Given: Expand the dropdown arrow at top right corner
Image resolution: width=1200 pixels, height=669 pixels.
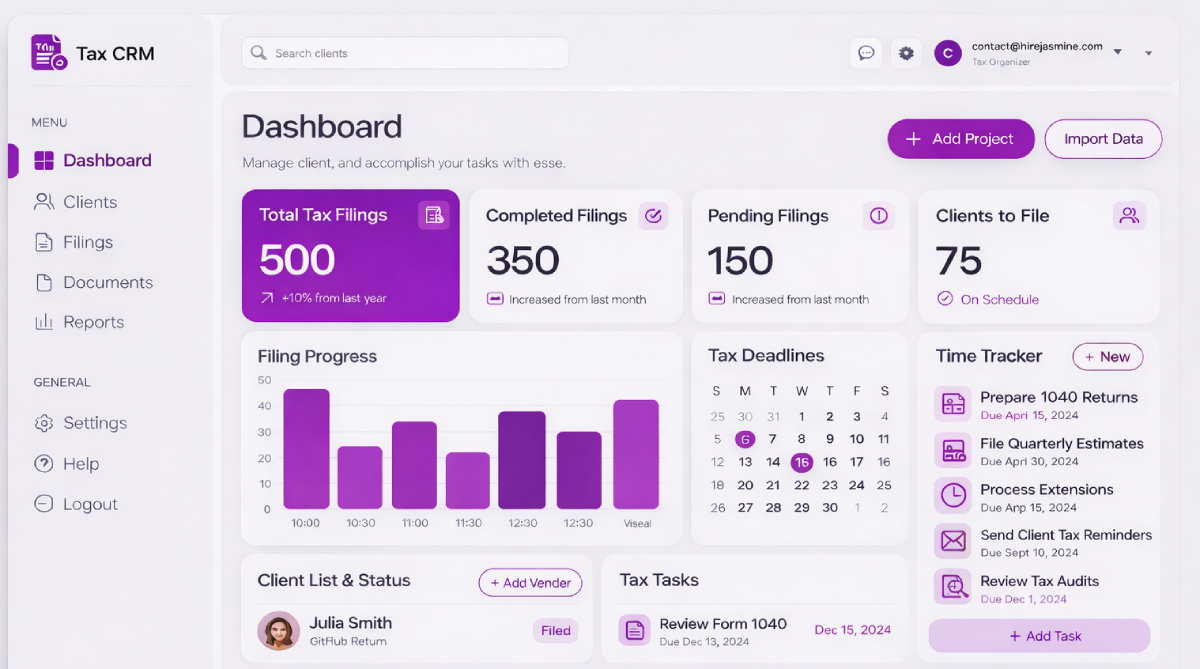Looking at the screenshot, I should click(x=1150, y=53).
